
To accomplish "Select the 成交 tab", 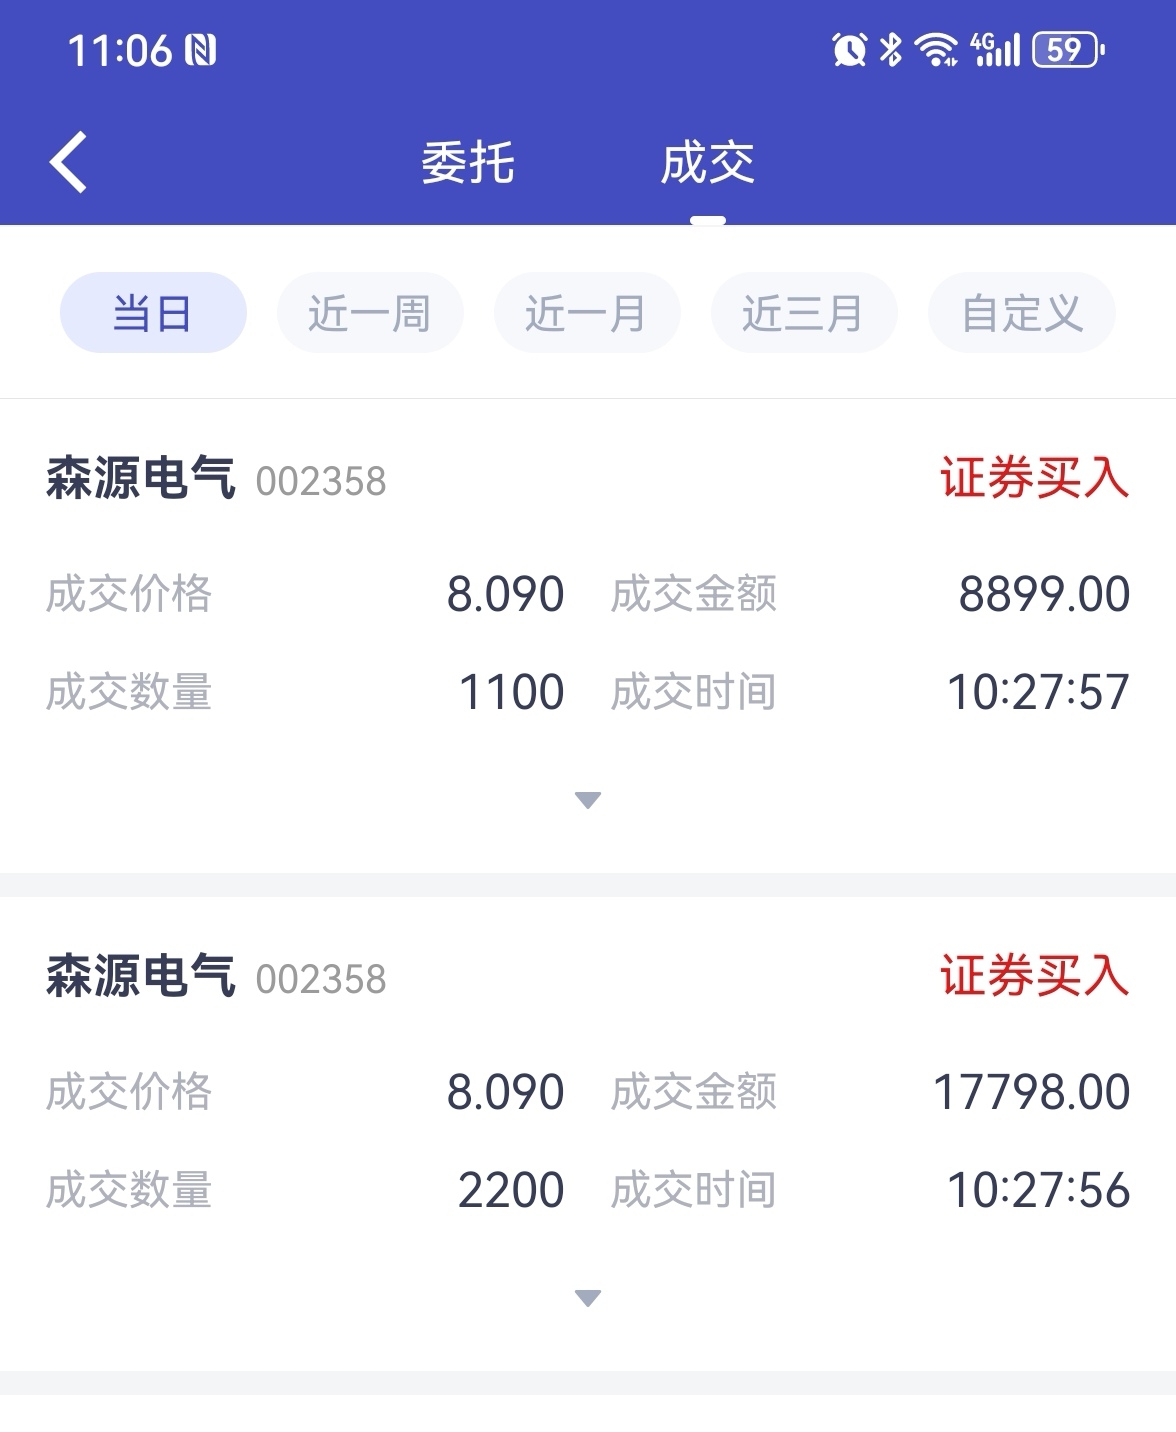I will pos(707,163).
